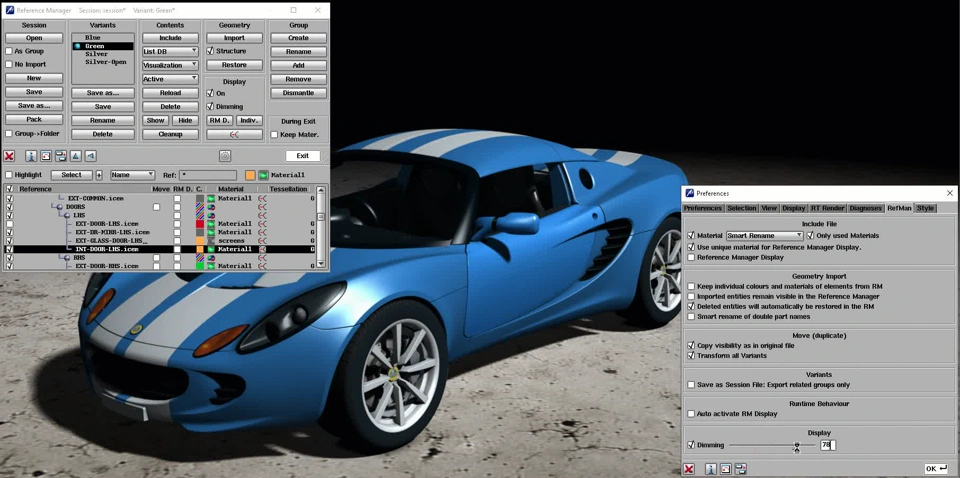Click material sphere icon on LHS row

(211, 215)
